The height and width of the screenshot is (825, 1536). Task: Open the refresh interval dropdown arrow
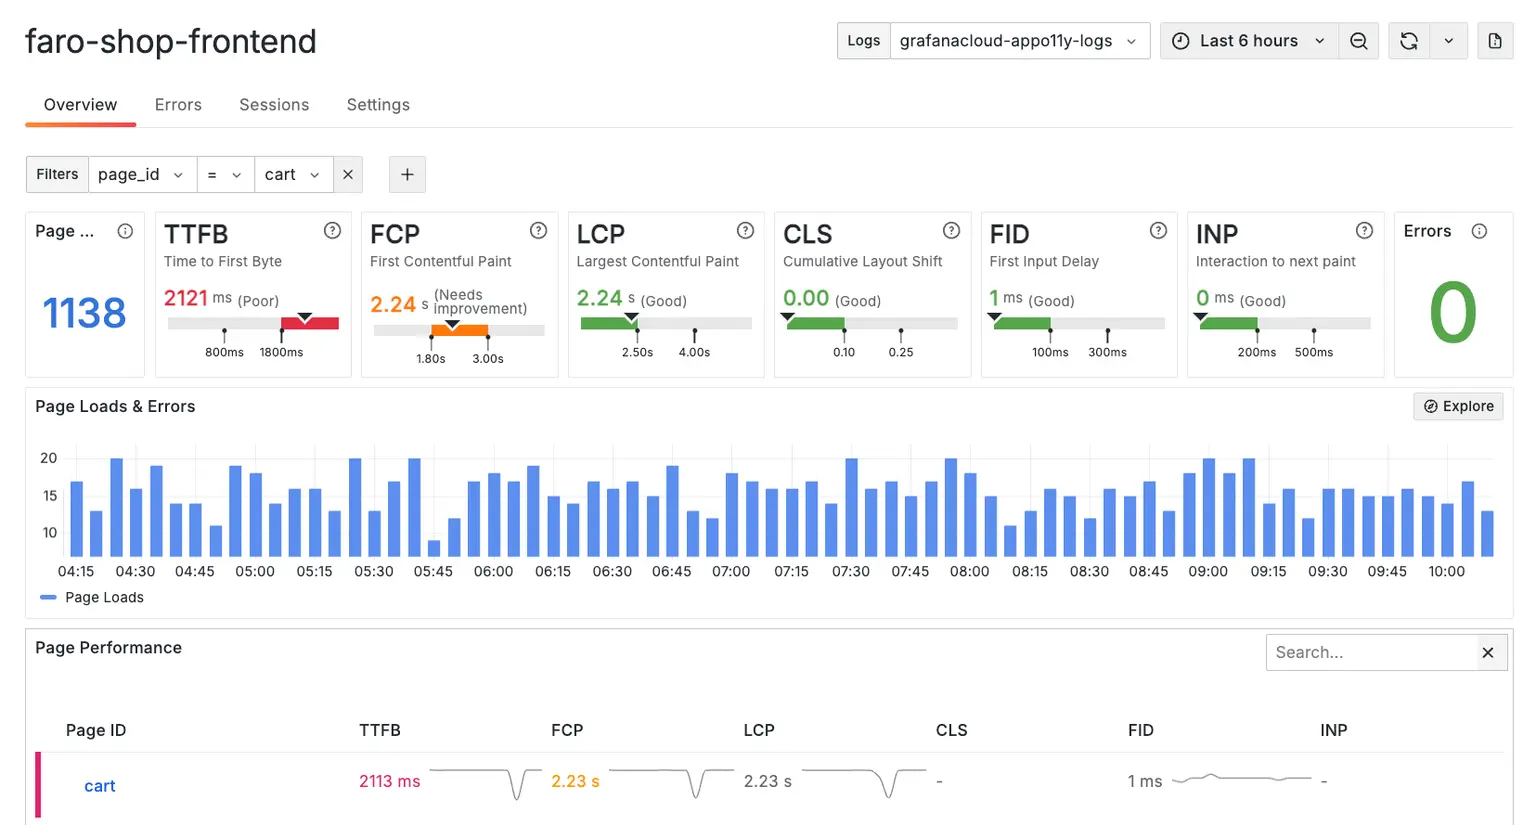pyautogui.click(x=1448, y=41)
